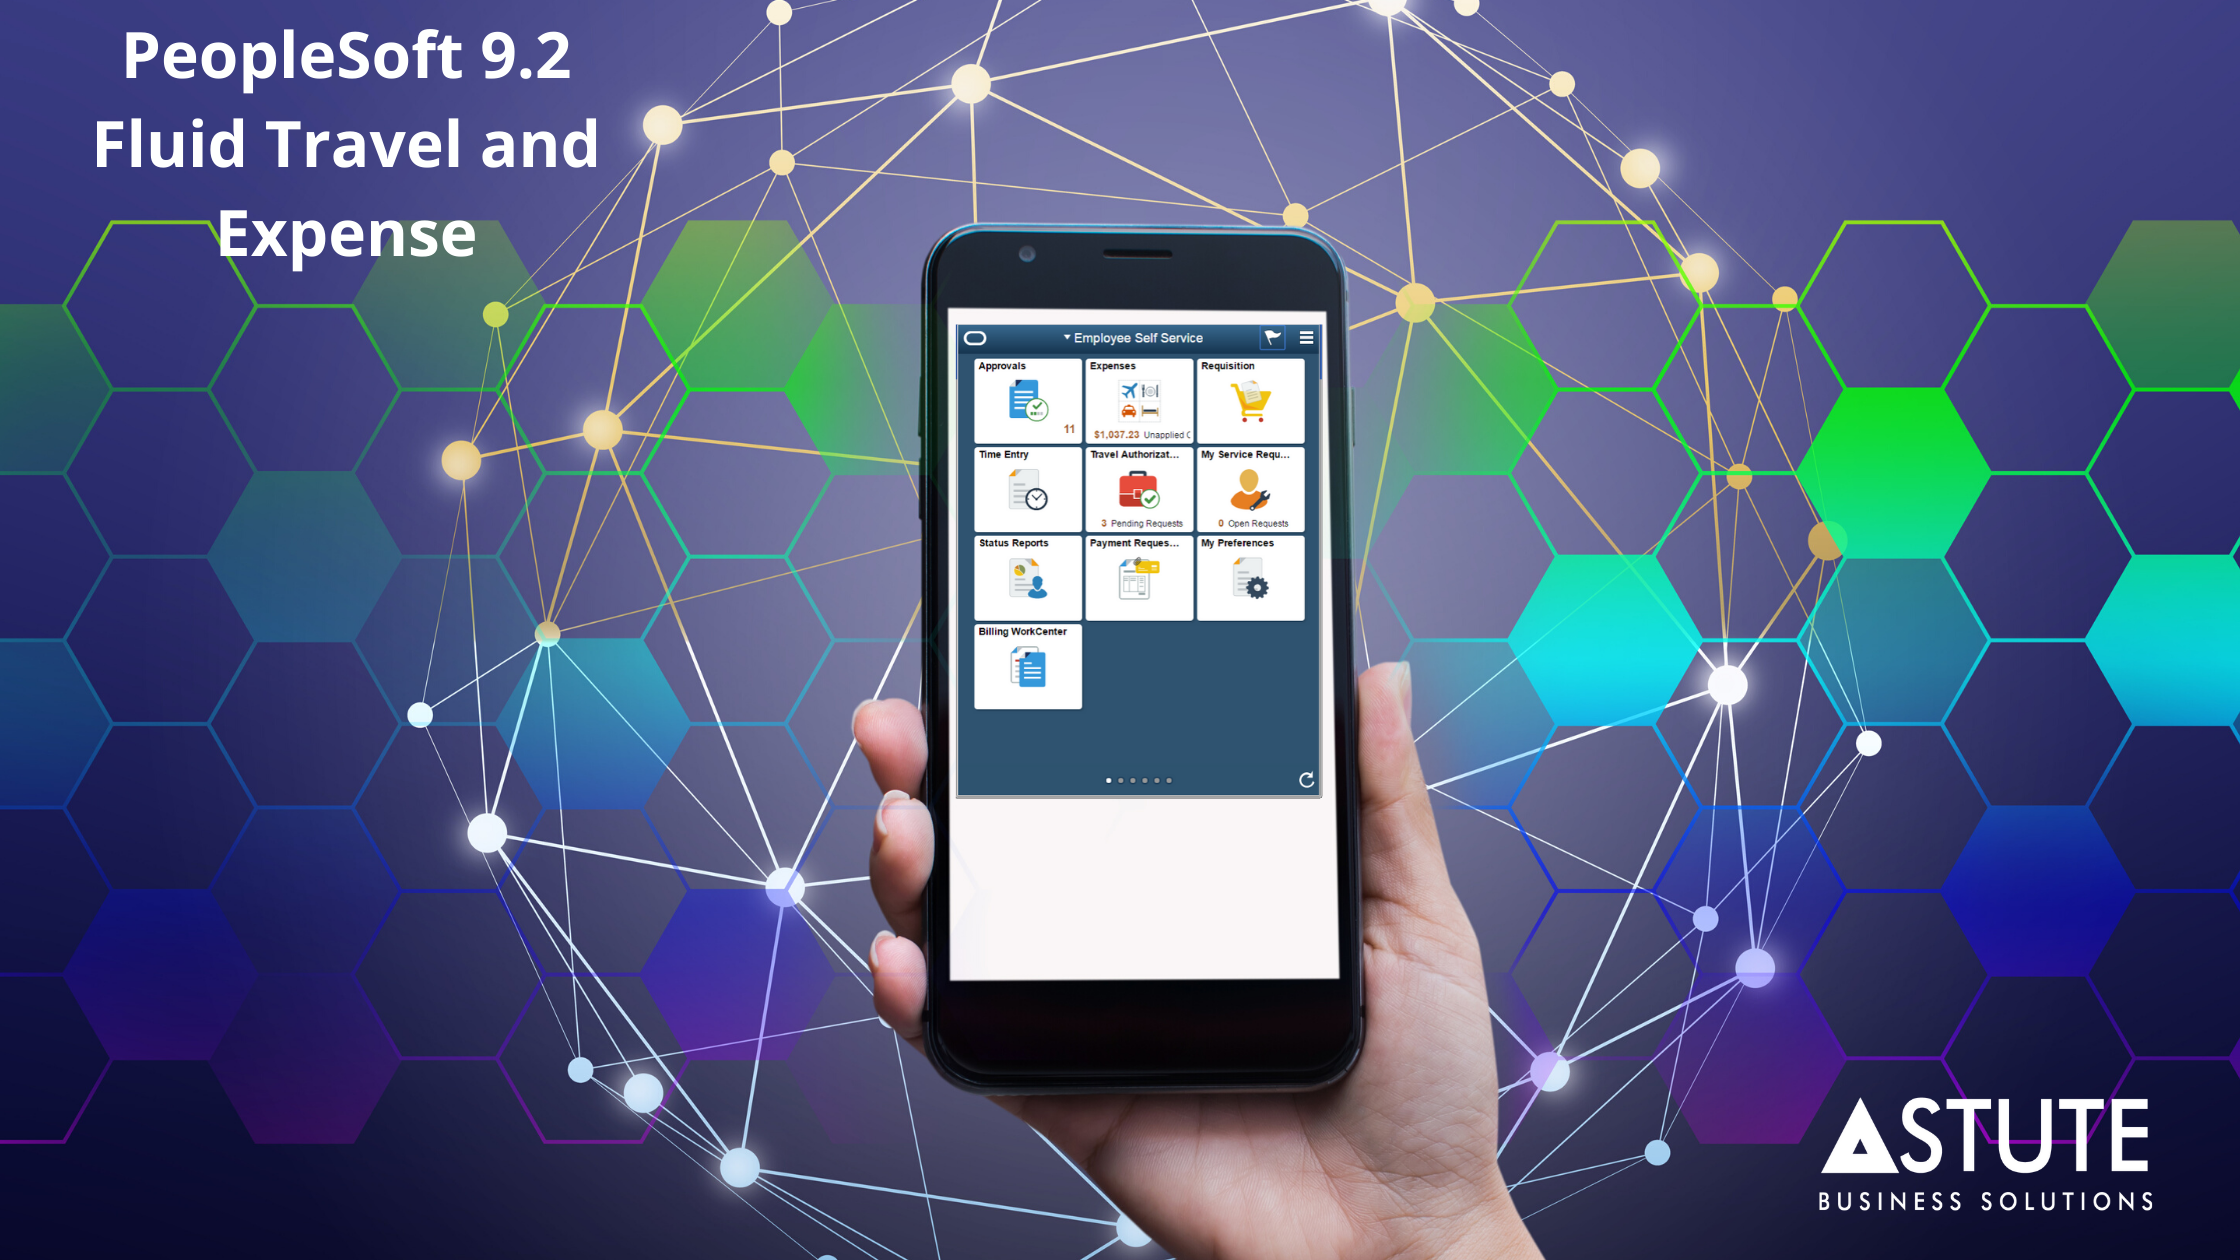Open the Time Entry tile
Viewport: 2240px width, 1260px height.
point(1026,491)
